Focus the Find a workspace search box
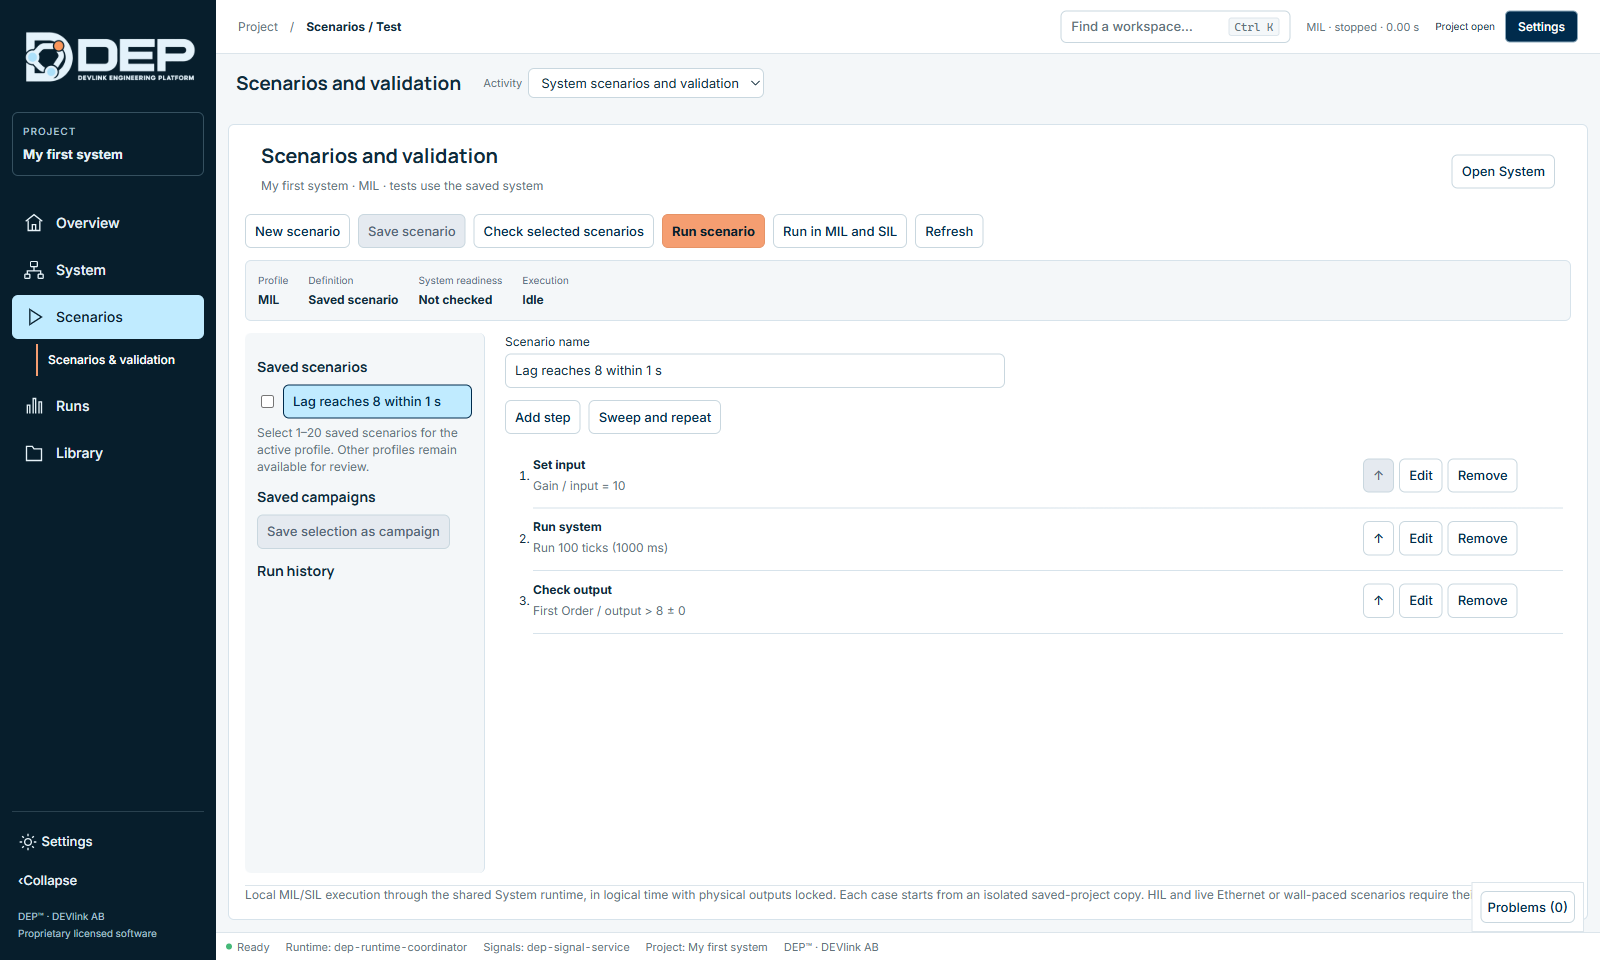The height and width of the screenshot is (960, 1600). point(1175,27)
